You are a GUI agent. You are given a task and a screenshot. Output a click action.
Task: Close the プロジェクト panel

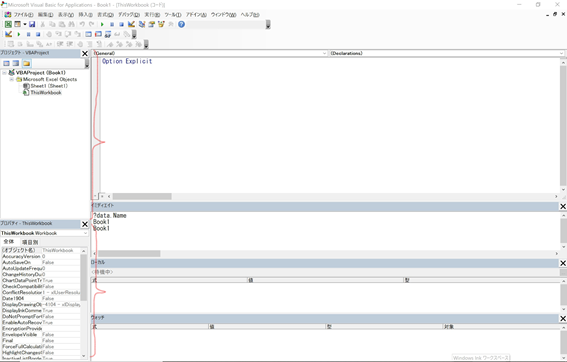[x=85, y=54]
